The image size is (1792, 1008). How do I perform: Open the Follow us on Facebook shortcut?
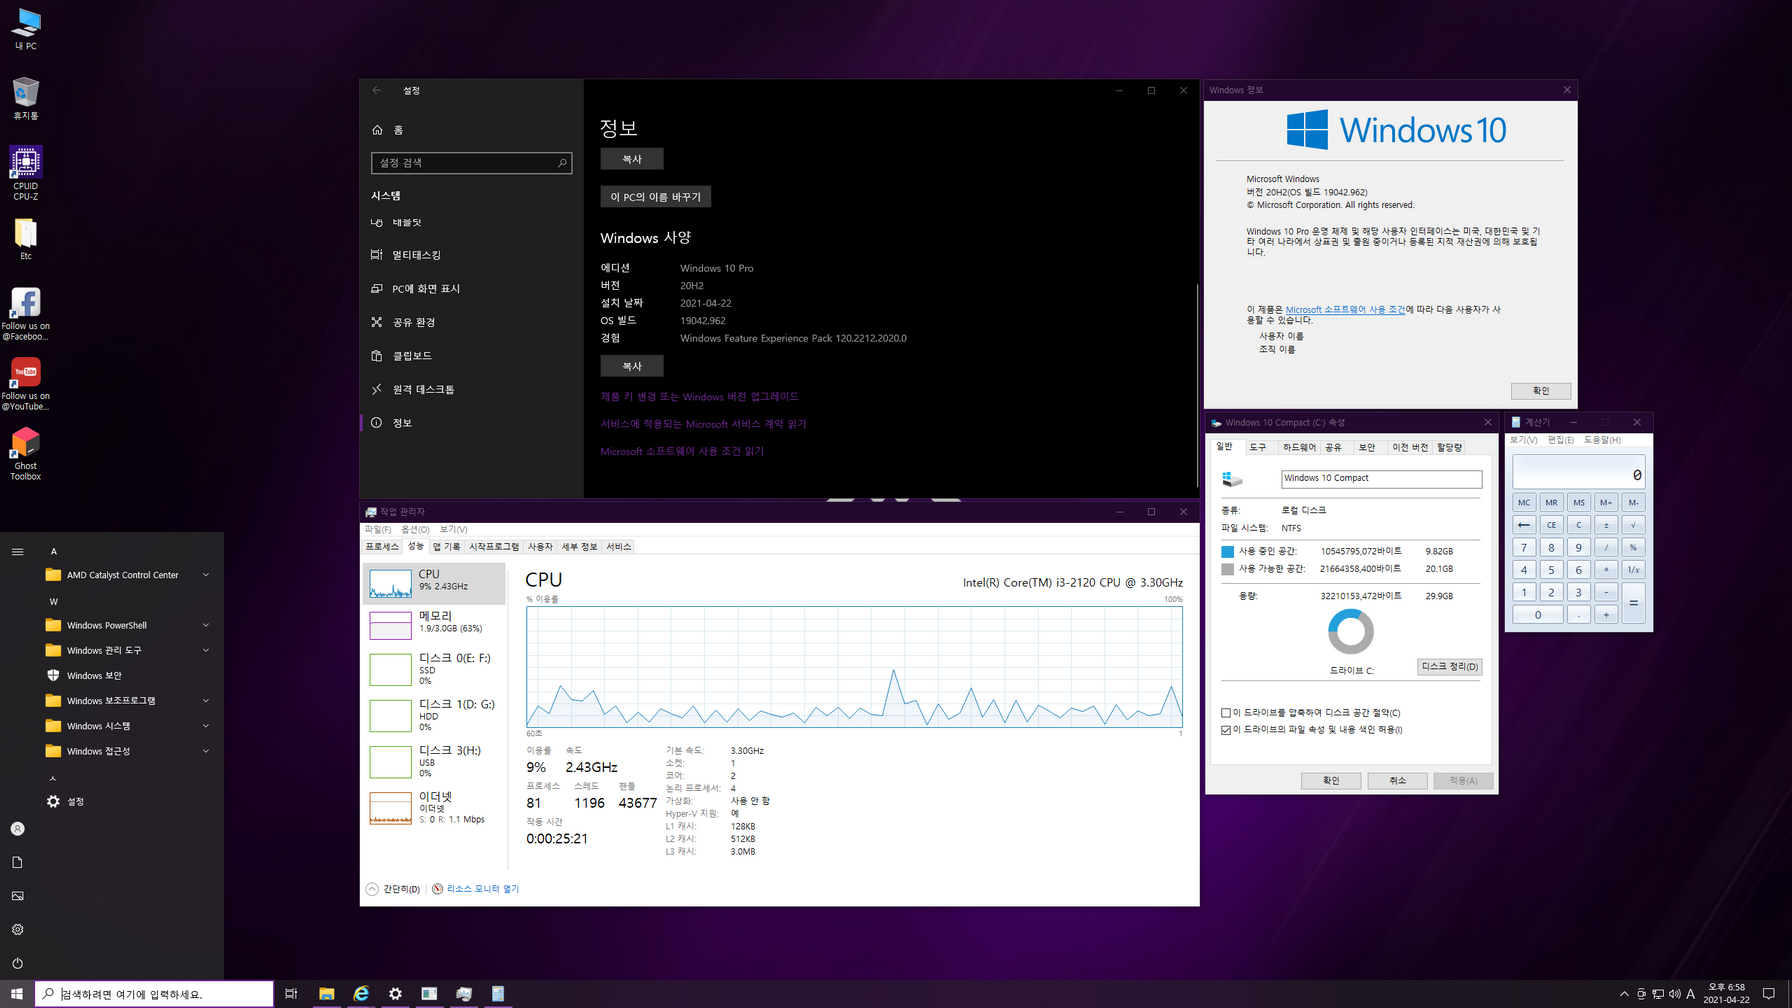pyautogui.click(x=25, y=314)
